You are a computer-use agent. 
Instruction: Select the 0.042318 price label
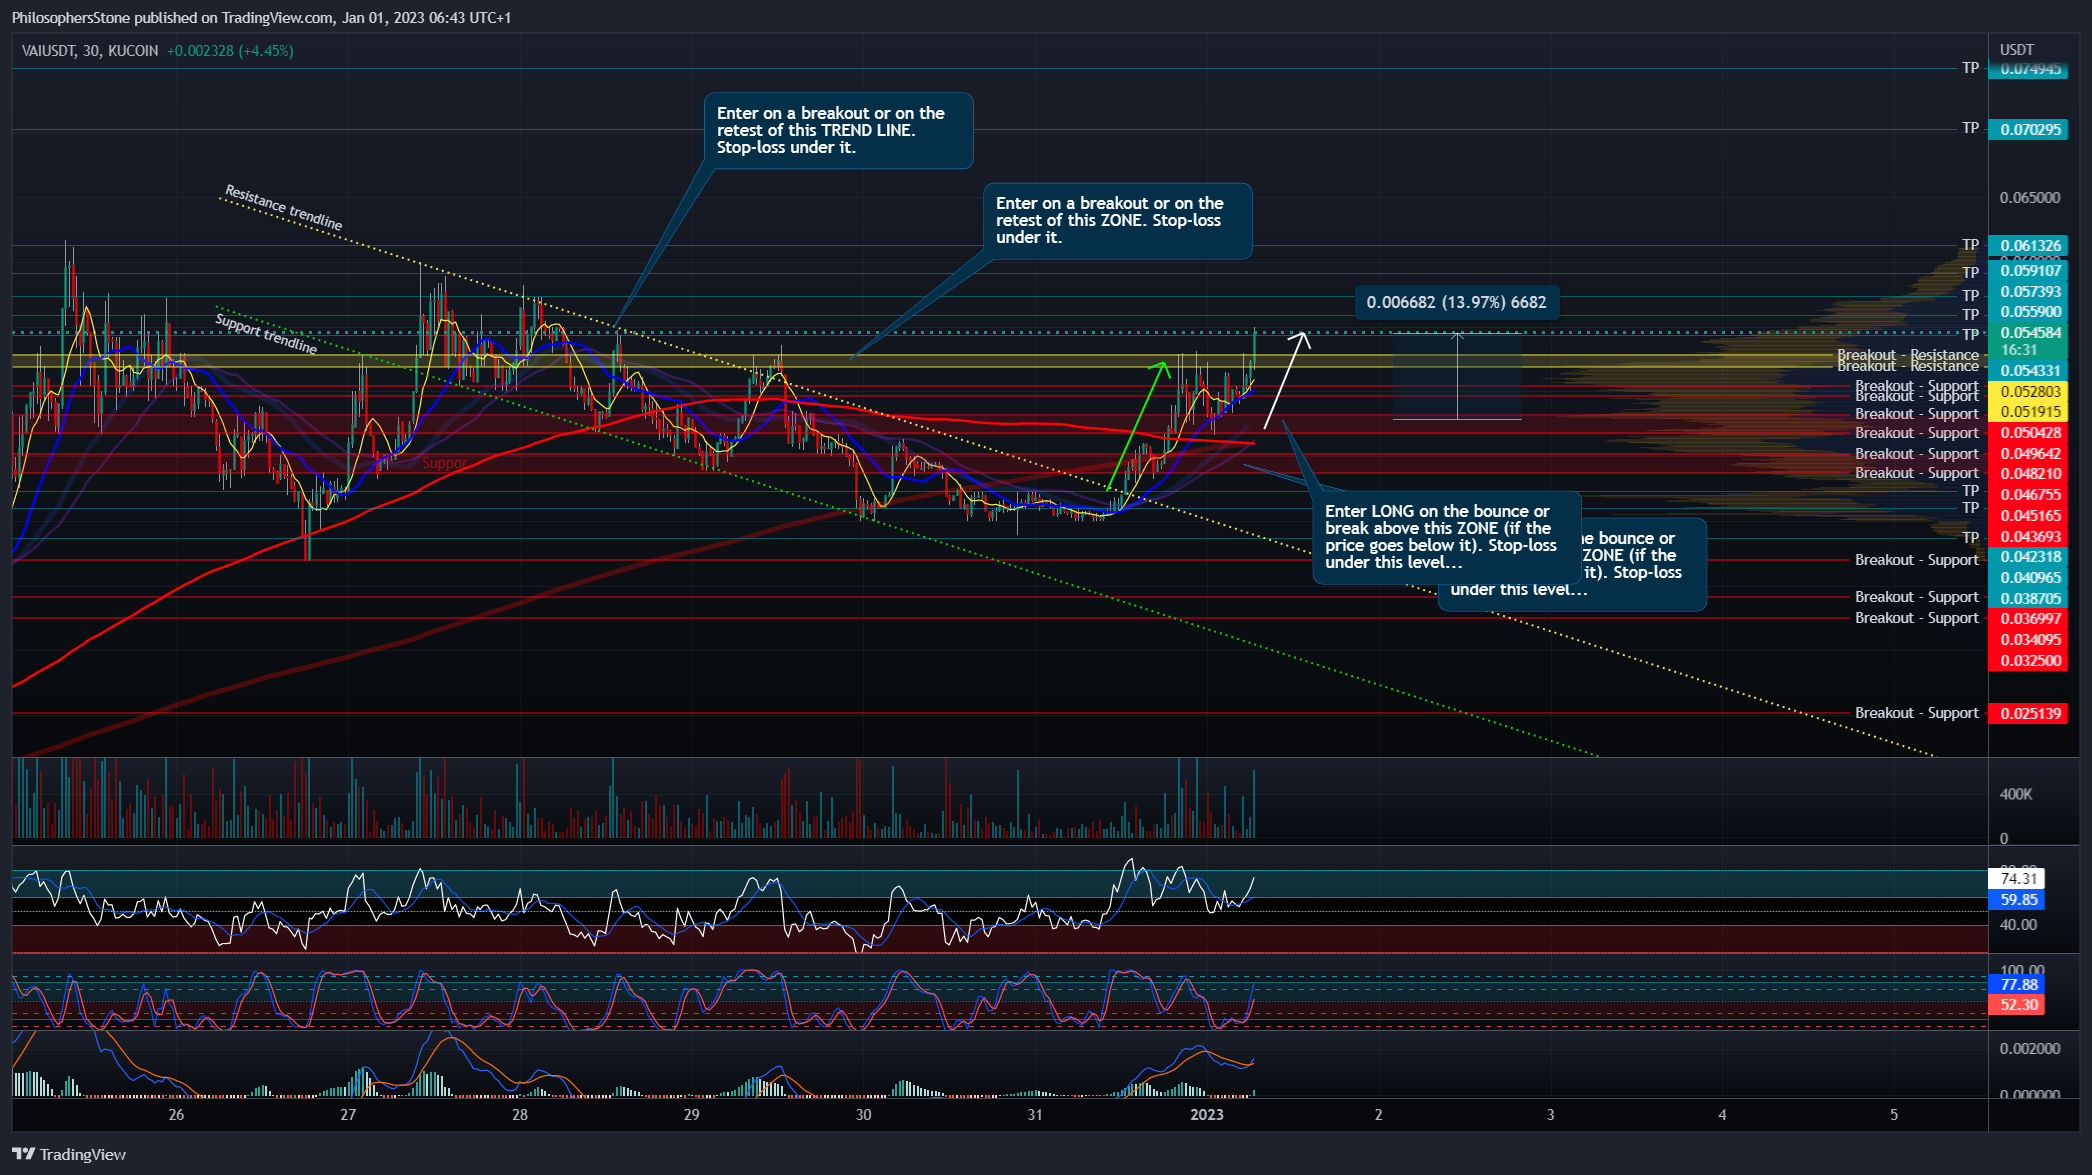(x=2028, y=556)
